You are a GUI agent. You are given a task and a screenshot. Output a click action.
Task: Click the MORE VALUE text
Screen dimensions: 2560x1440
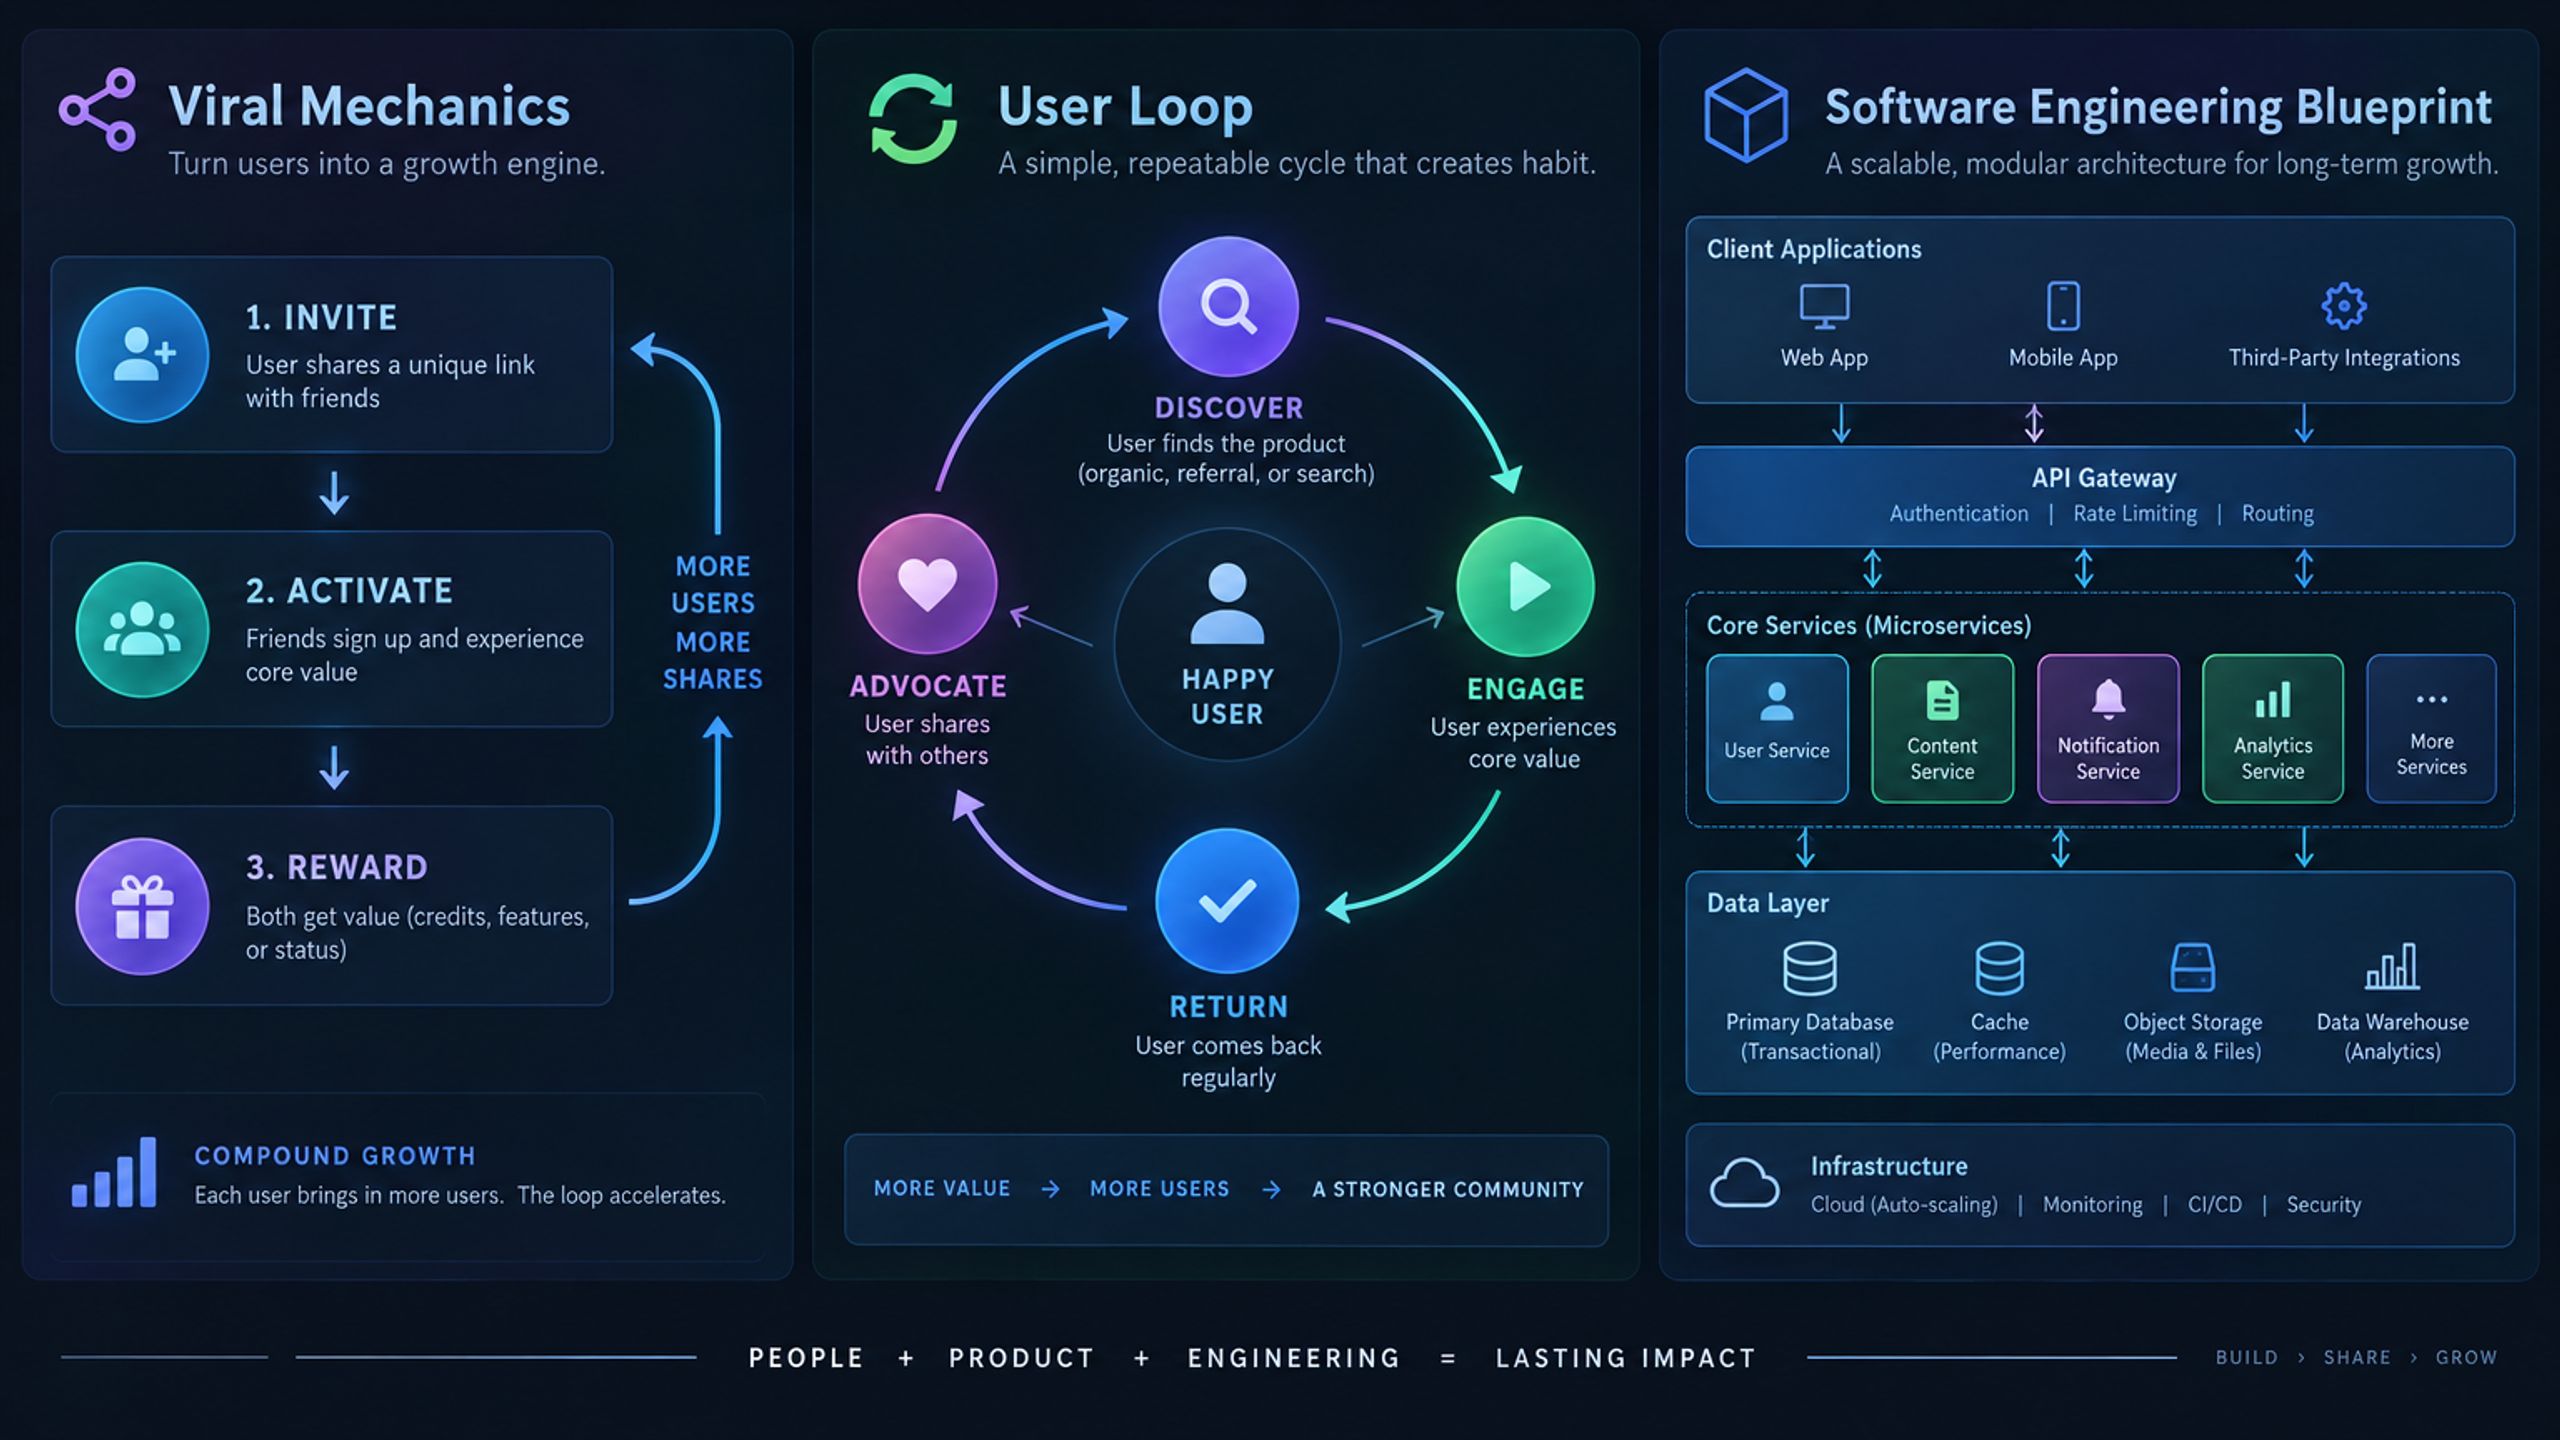tap(942, 1188)
